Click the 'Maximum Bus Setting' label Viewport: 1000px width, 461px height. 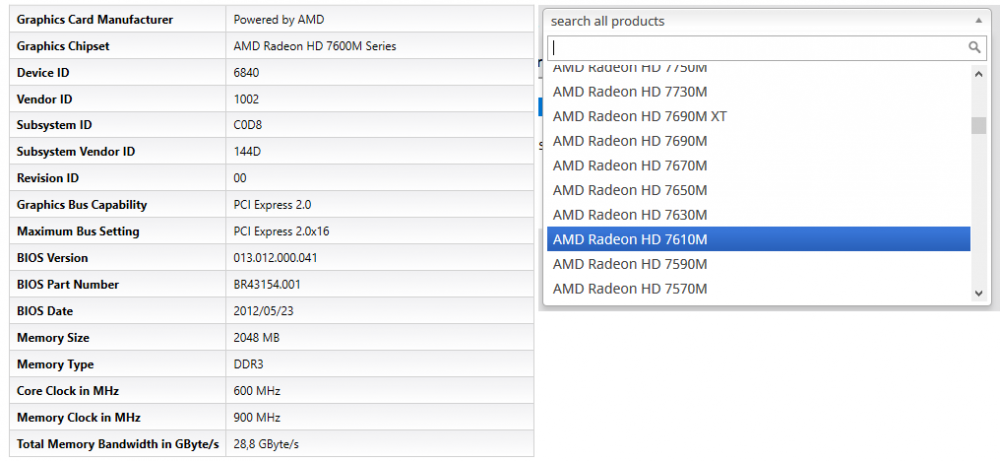(78, 231)
